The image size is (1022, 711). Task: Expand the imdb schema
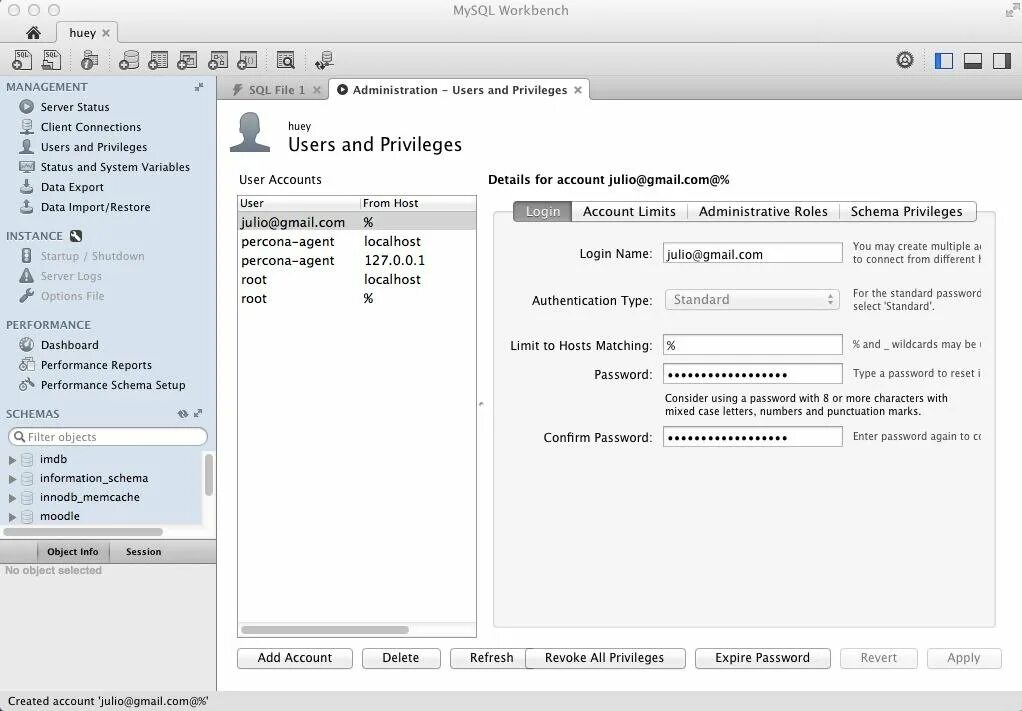(12, 460)
